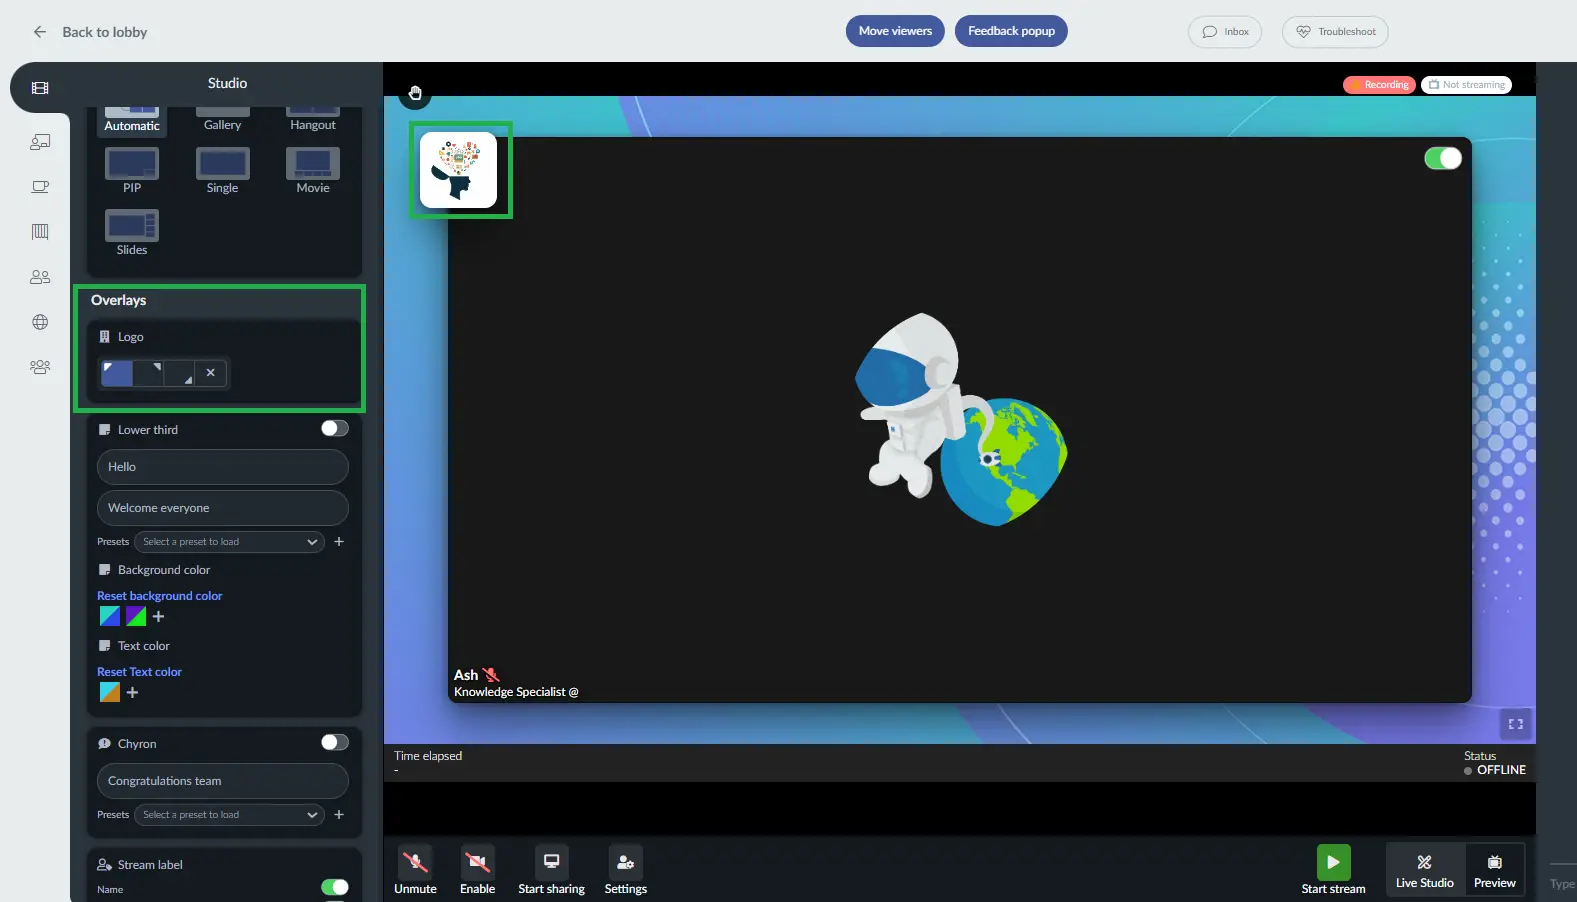The height and width of the screenshot is (902, 1577).
Task: Place logo in top-left corner
Action: click(117, 373)
